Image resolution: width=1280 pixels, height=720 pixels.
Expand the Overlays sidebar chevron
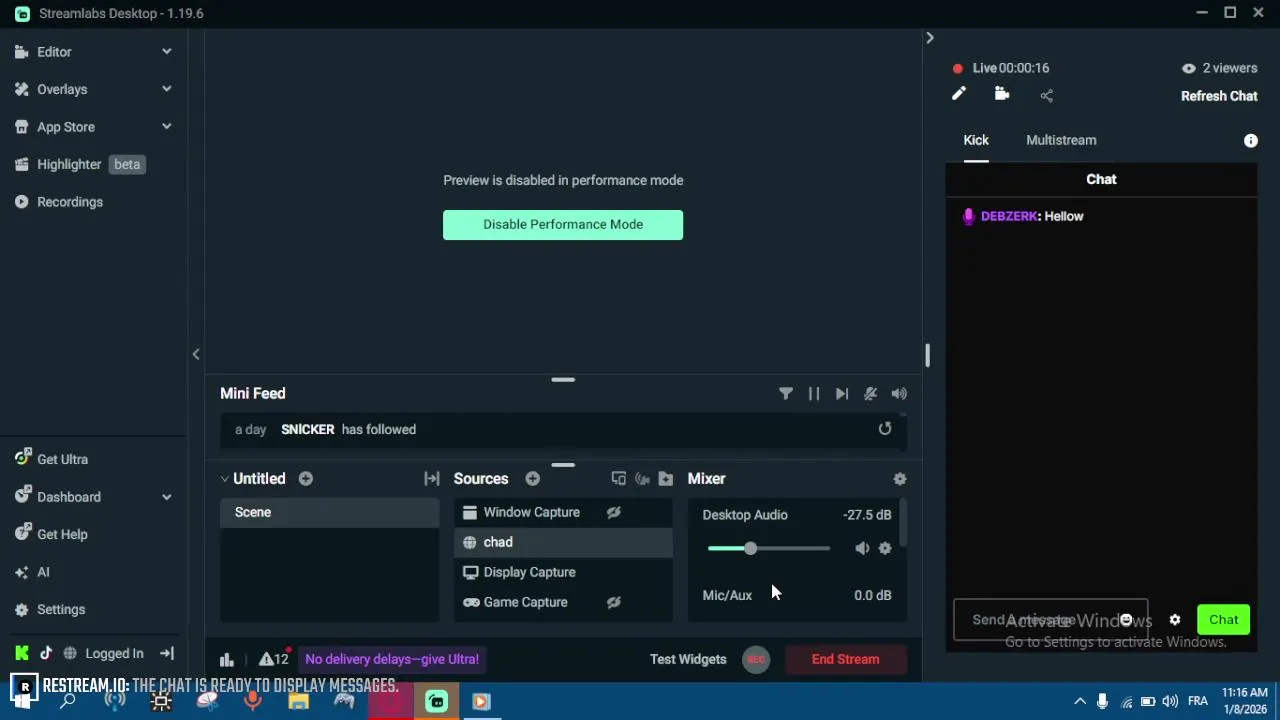tap(167, 89)
